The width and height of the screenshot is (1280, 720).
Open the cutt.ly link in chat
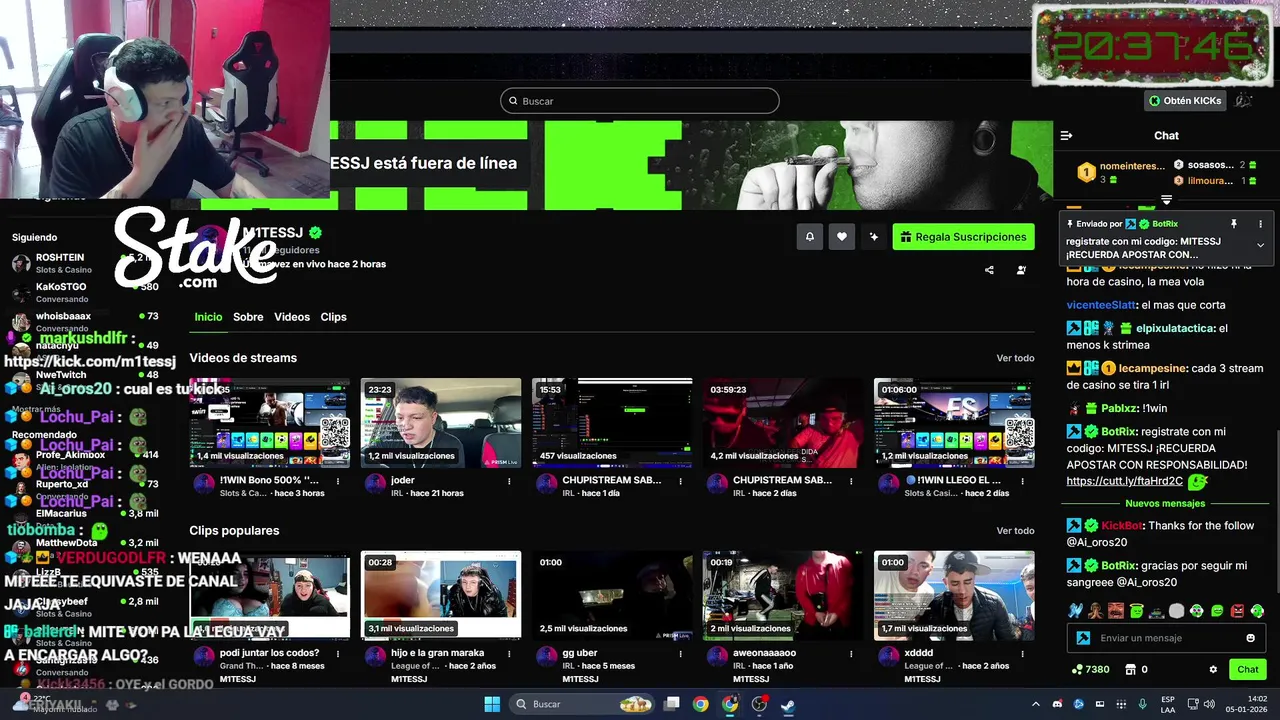[1125, 481]
